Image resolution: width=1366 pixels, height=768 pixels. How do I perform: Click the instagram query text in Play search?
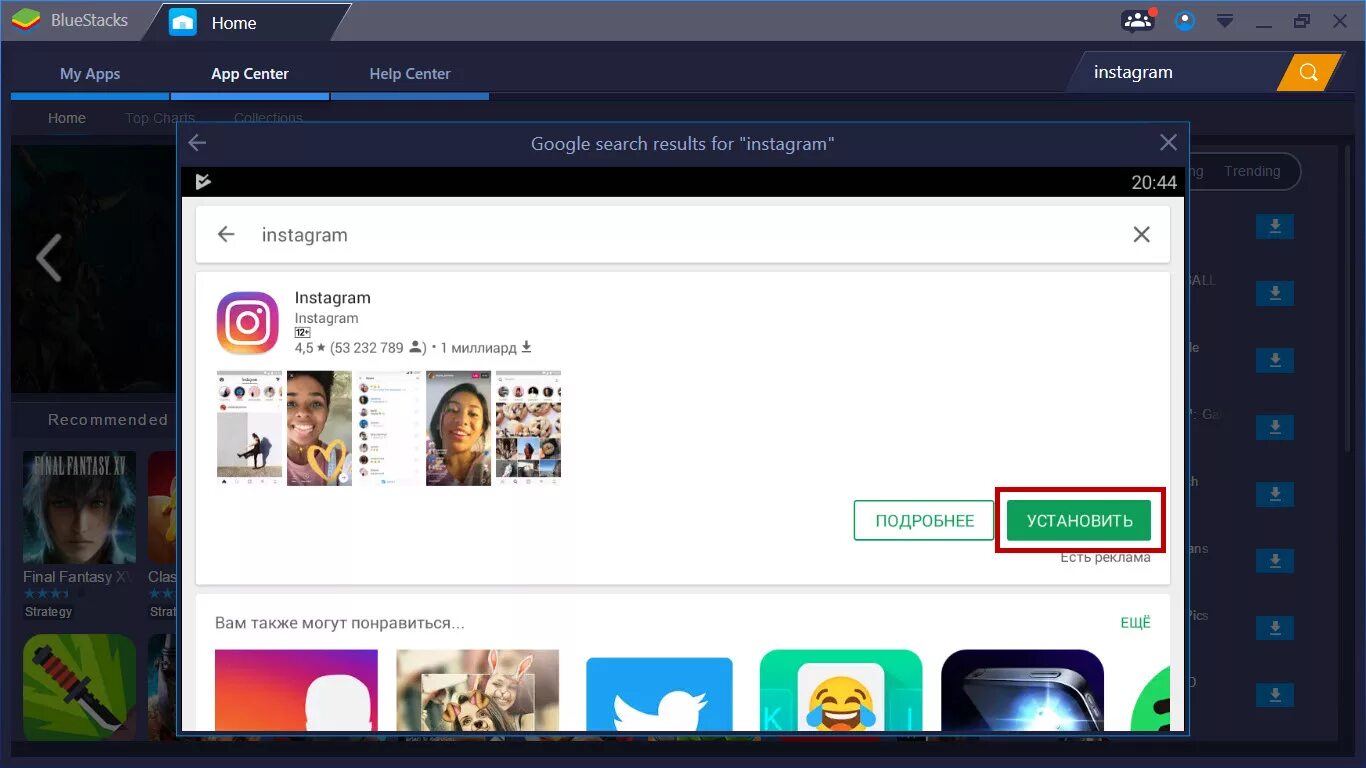[305, 235]
